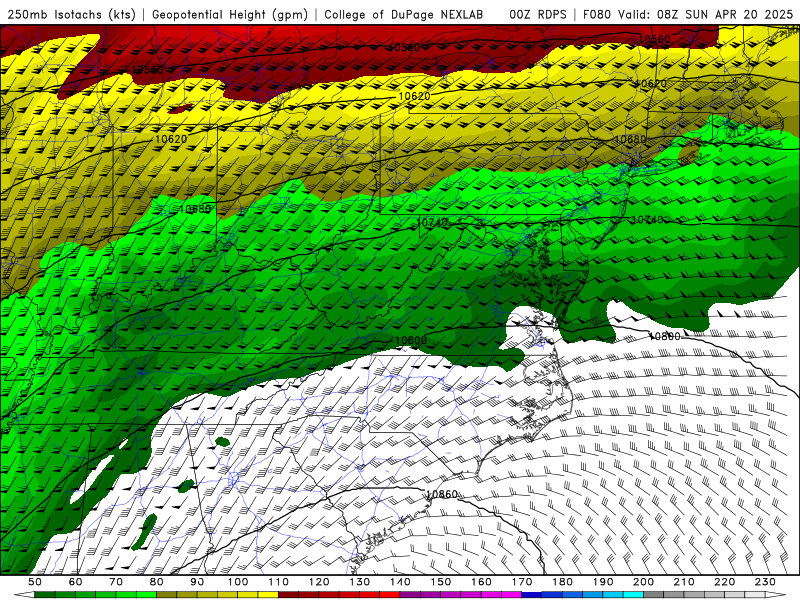800x600 pixels.
Task: Select the "Geopotential Height (gpm)" header label
Action: (230, 14)
